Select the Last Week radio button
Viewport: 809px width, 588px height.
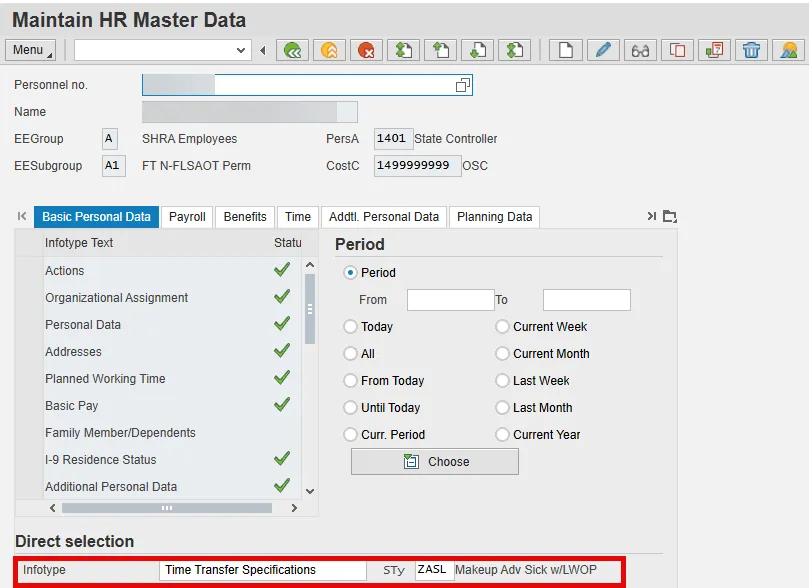pyautogui.click(x=502, y=381)
